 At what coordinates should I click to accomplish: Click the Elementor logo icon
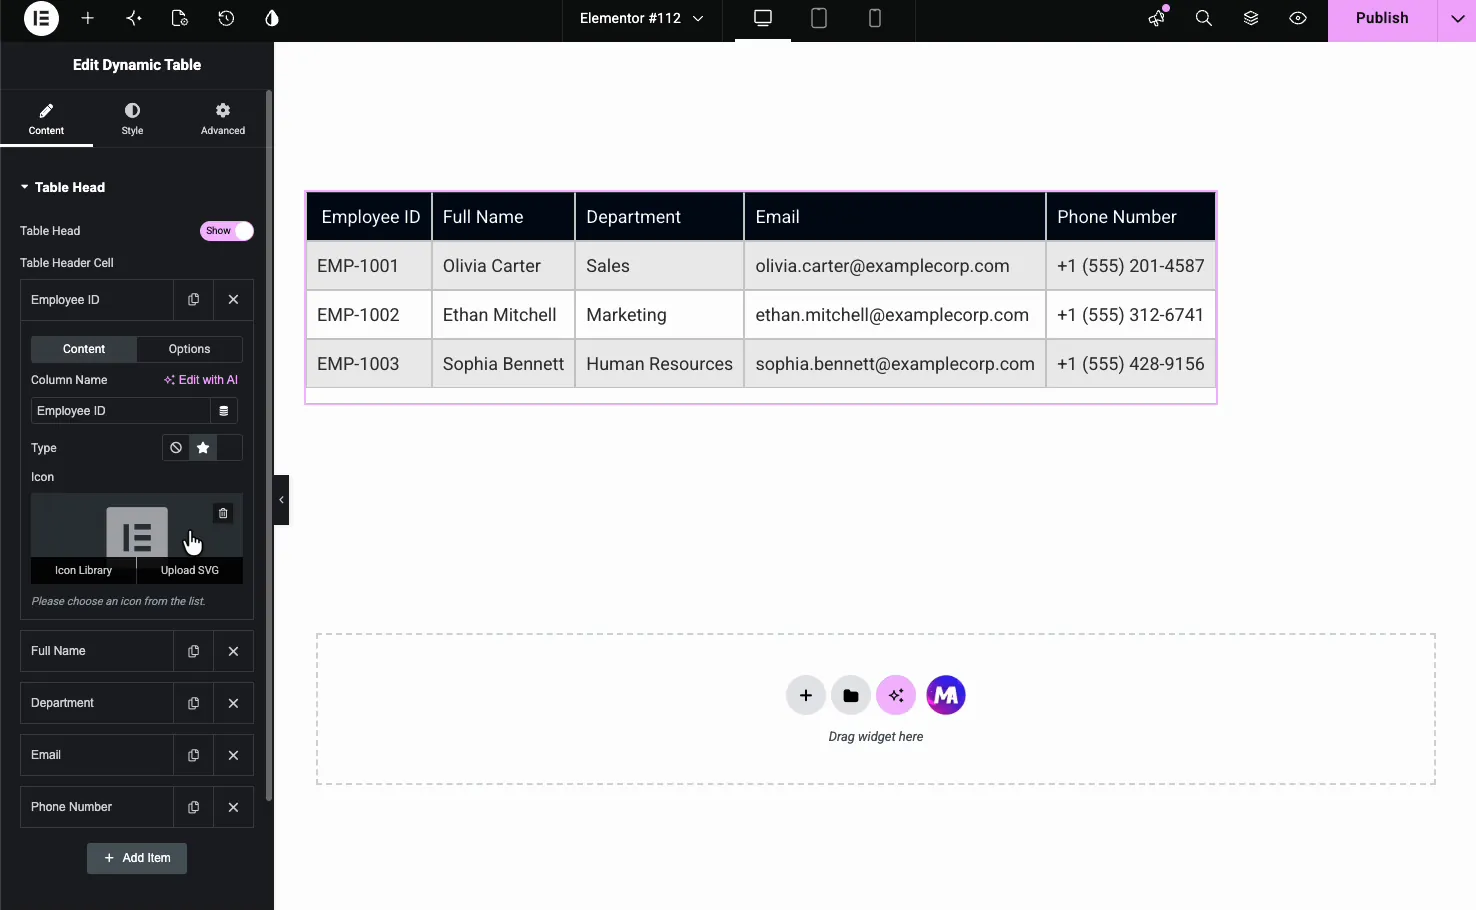41,18
